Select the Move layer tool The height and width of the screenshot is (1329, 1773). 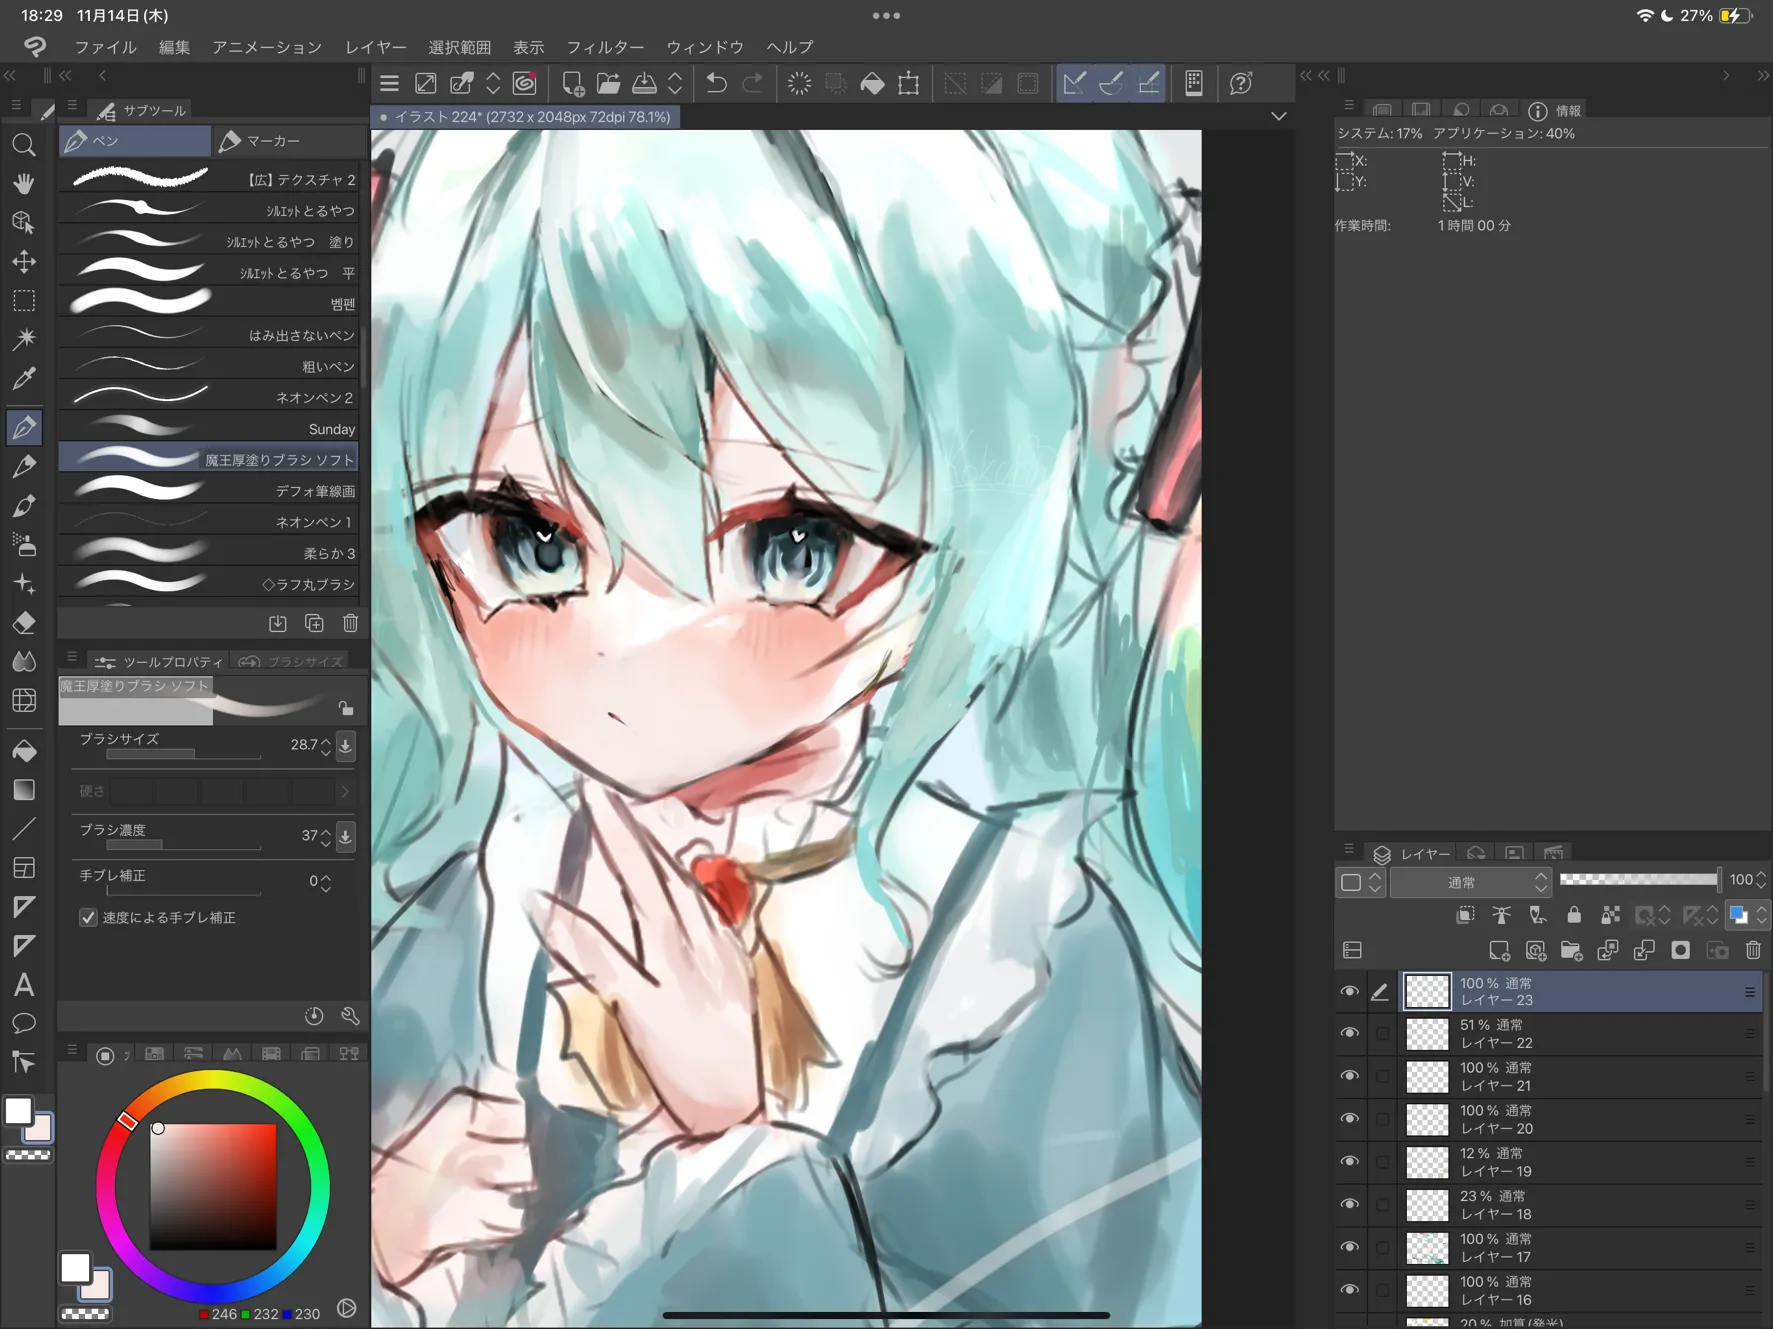point(23,261)
